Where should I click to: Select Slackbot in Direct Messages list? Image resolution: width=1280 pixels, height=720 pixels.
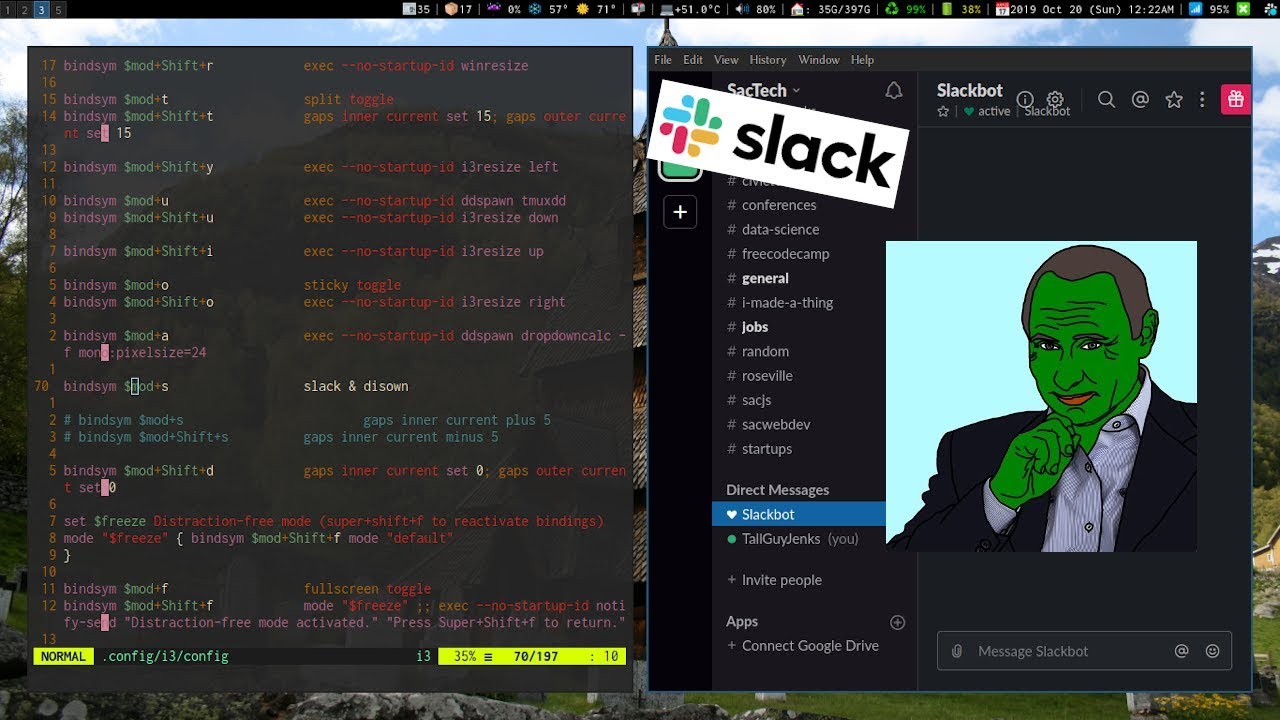coord(799,514)
